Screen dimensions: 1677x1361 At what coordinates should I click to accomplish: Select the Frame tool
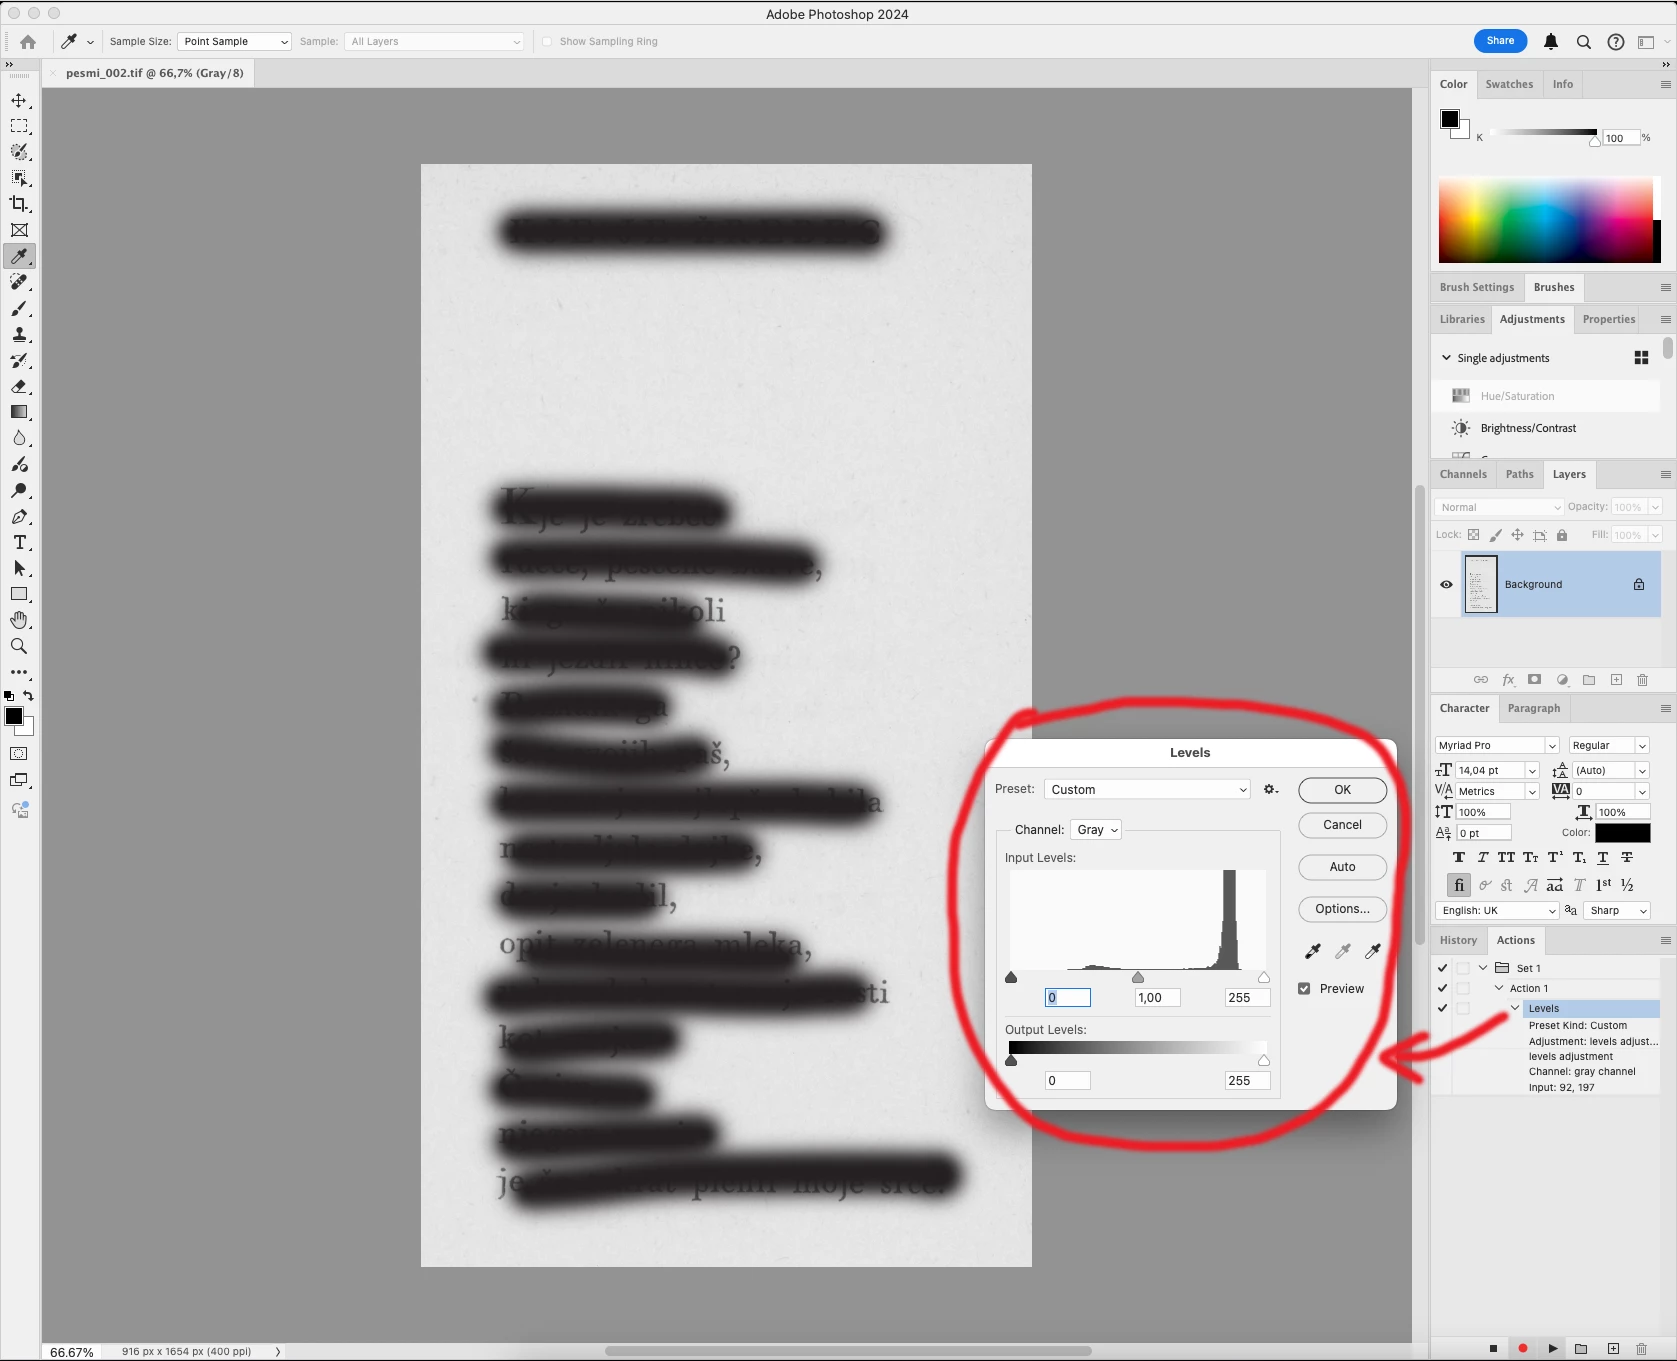pos(19,230)
